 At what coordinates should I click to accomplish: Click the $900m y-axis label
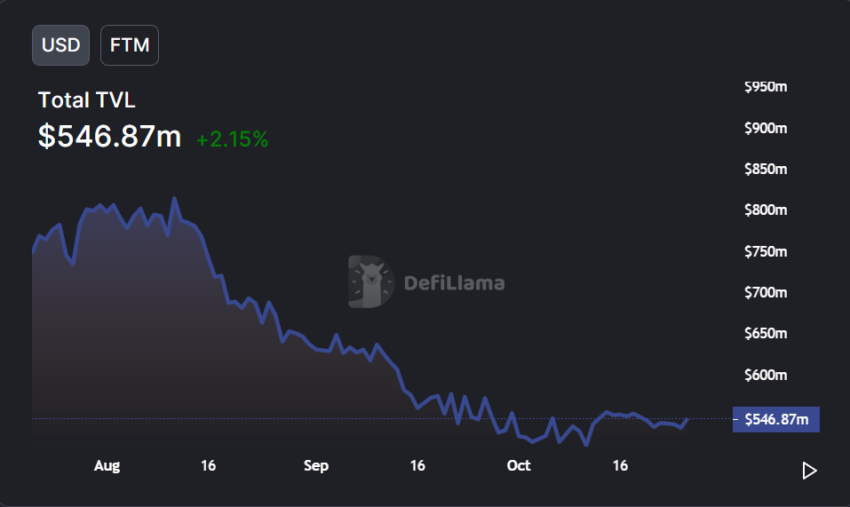point(766,128)
